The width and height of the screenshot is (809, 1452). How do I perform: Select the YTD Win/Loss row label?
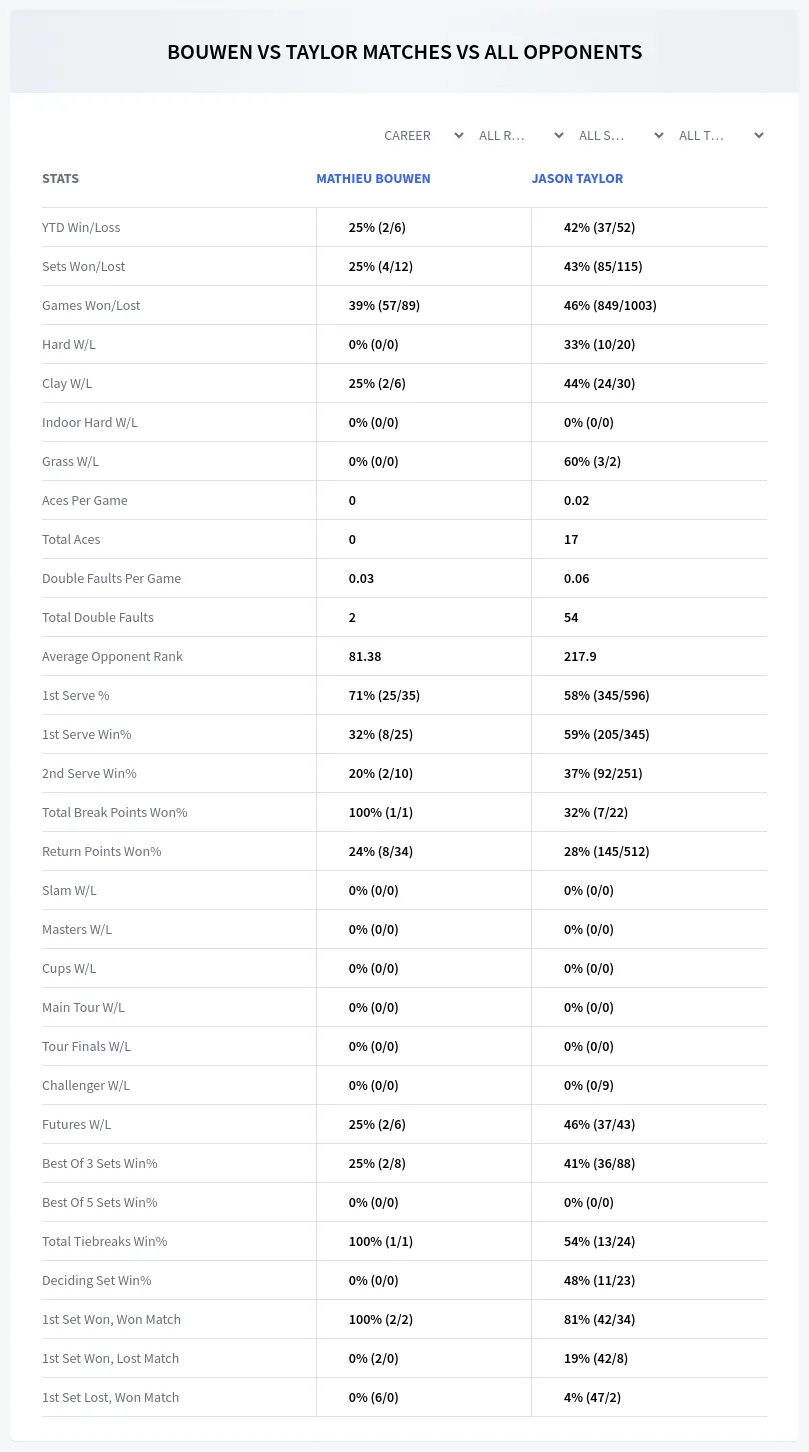coord(81,227)
